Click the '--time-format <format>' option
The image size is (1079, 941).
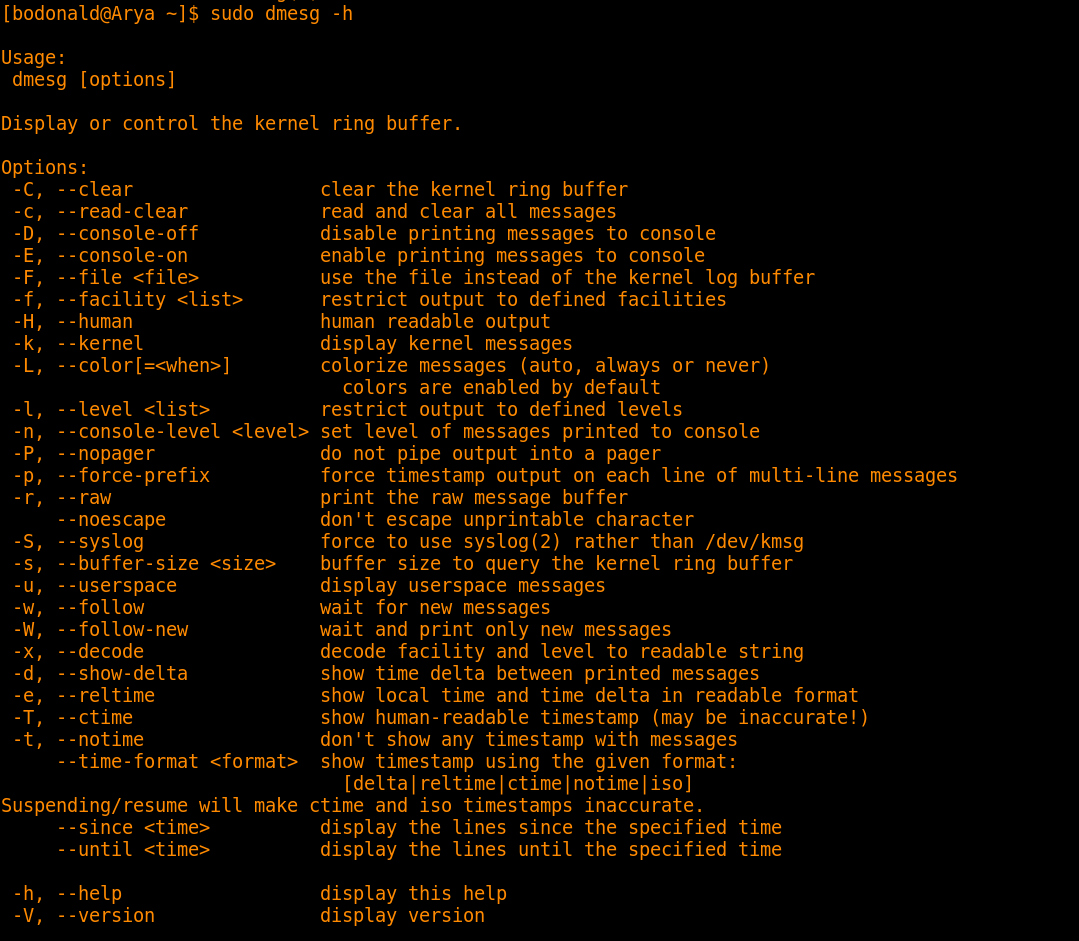point(178,762)
